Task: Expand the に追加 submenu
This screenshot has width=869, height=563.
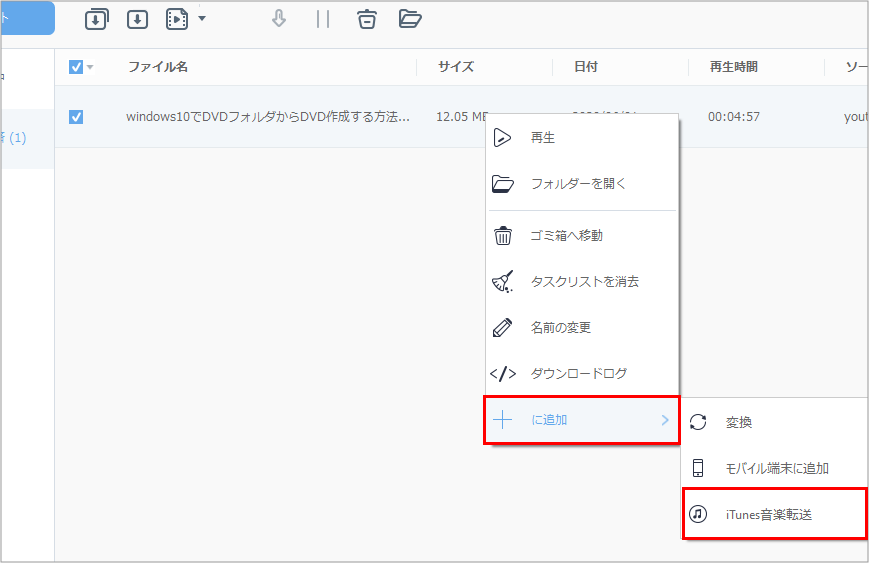Action: click(x=581, y=420)
